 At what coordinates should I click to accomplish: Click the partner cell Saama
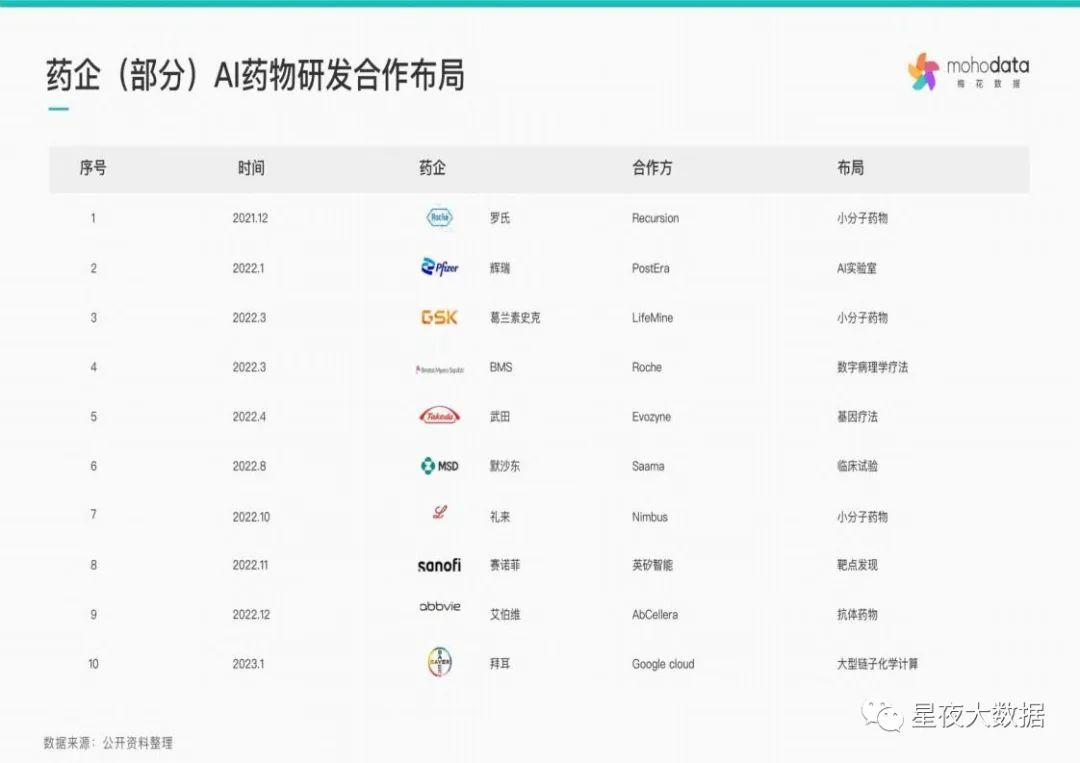[x=648, y=466]
